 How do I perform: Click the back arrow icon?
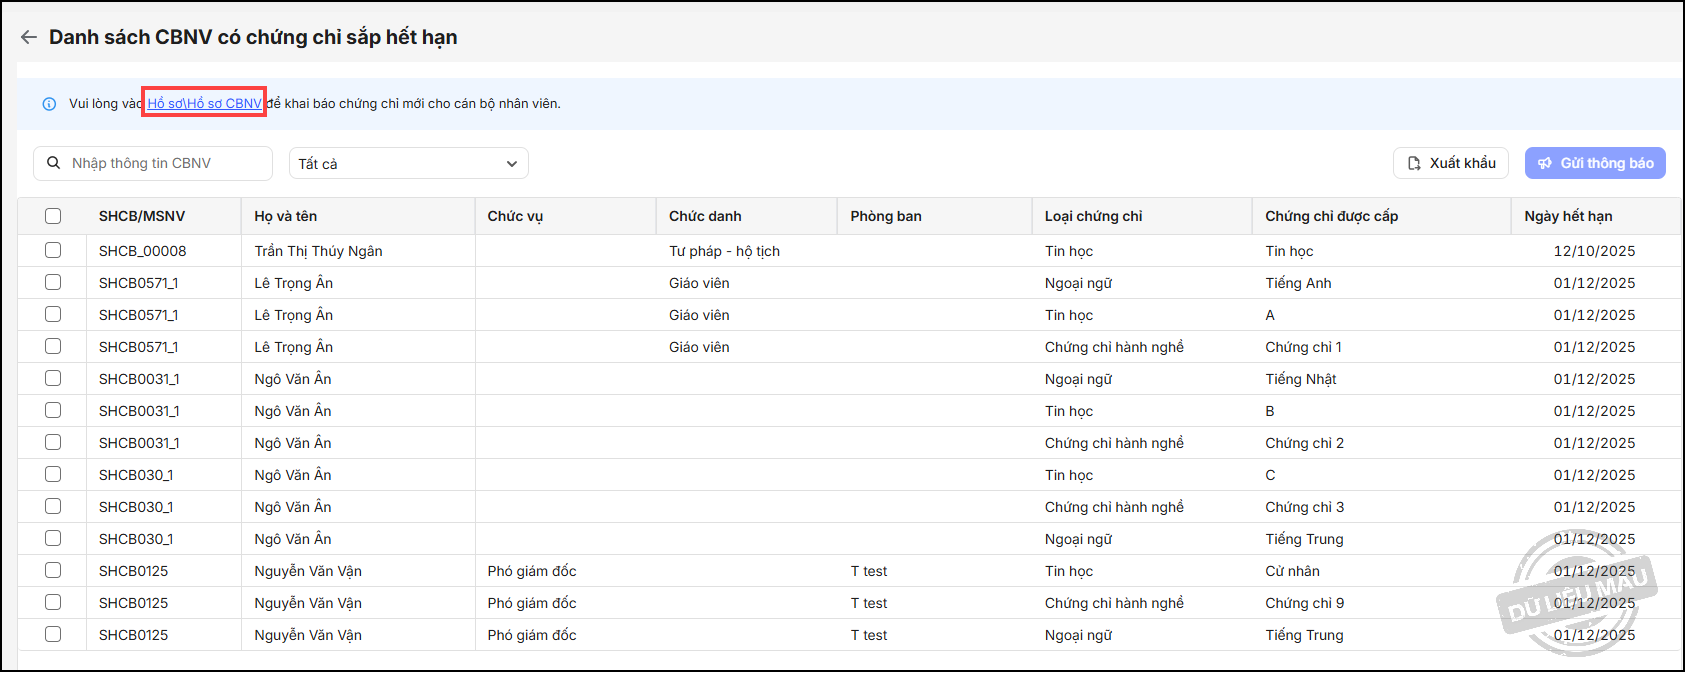(x=28, y=37)
